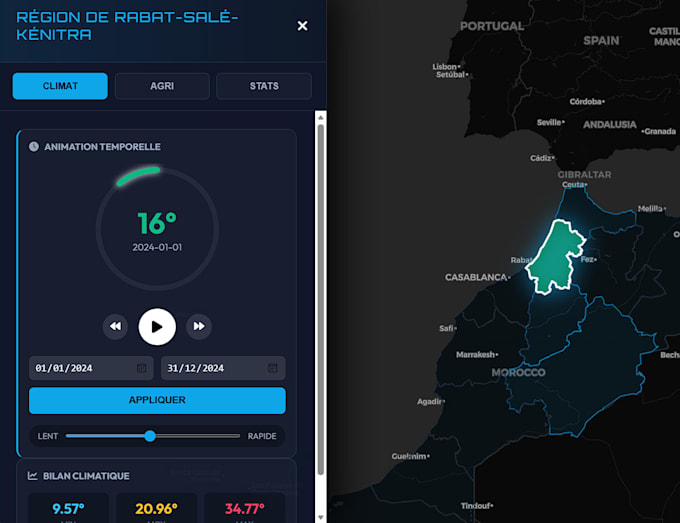Click the fast-forward animation button
This screenshot has width=680, height=523.
point(199,326)
